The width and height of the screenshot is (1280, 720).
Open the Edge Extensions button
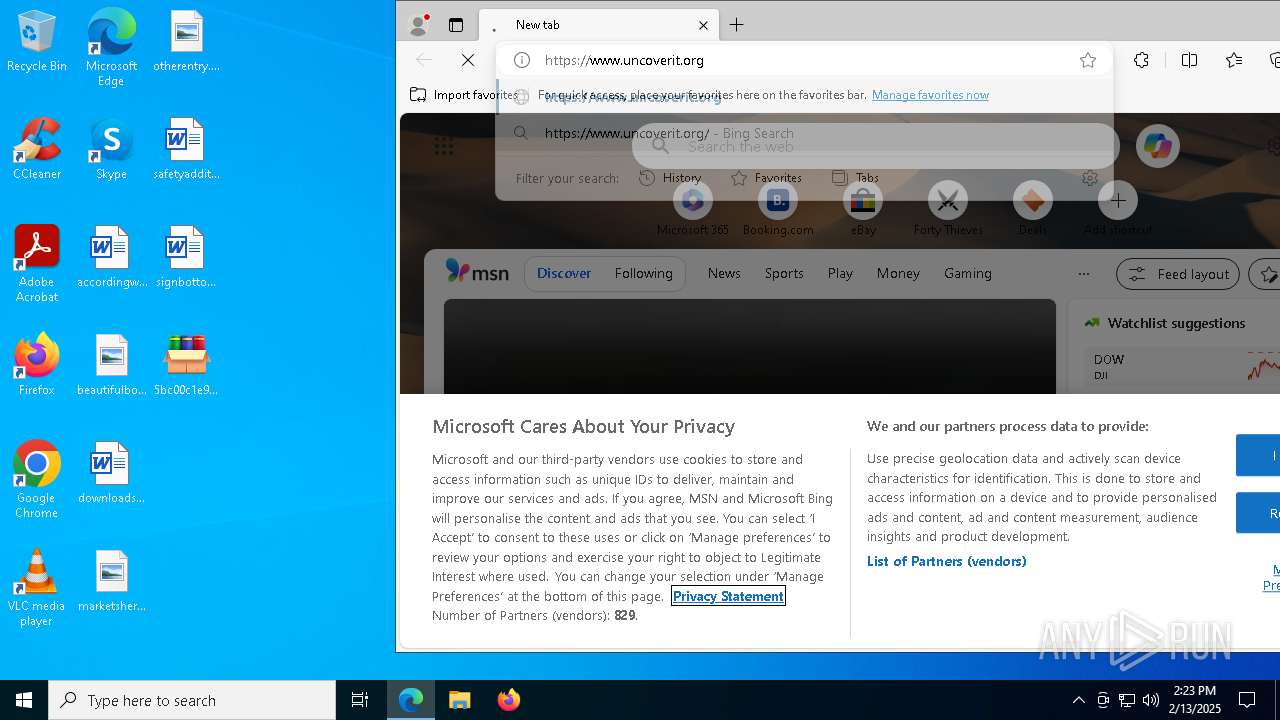[x=1141, y=60]
